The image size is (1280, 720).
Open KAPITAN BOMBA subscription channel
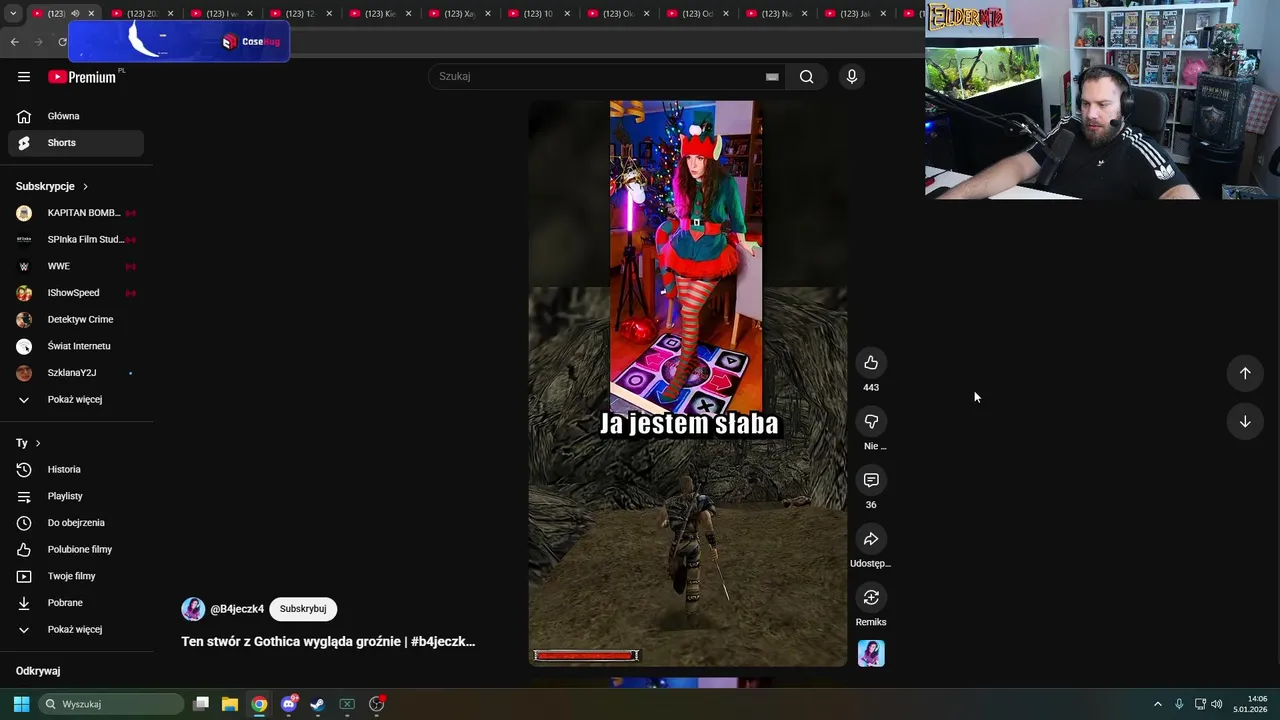click(76, 213)
